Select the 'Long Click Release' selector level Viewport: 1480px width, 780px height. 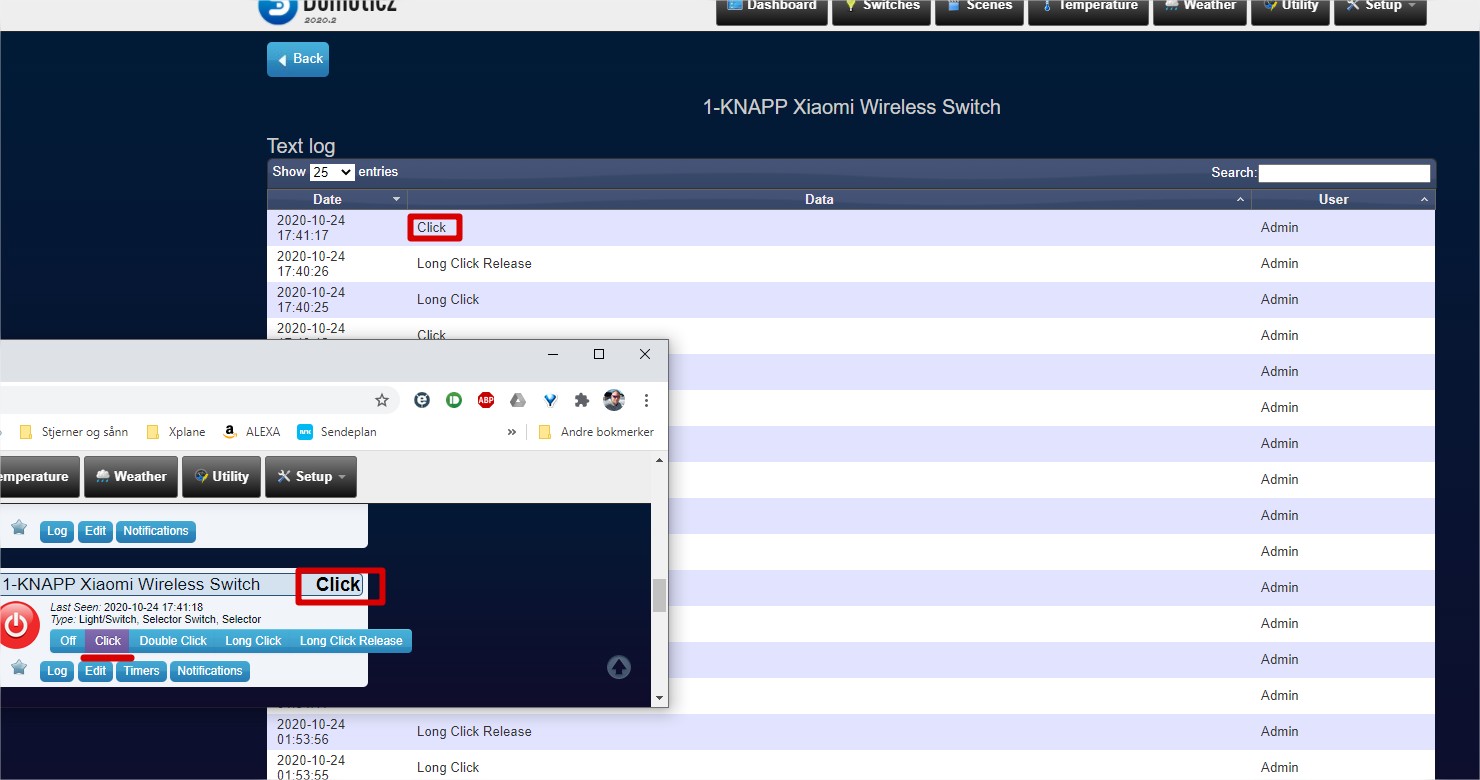point(351,641)
